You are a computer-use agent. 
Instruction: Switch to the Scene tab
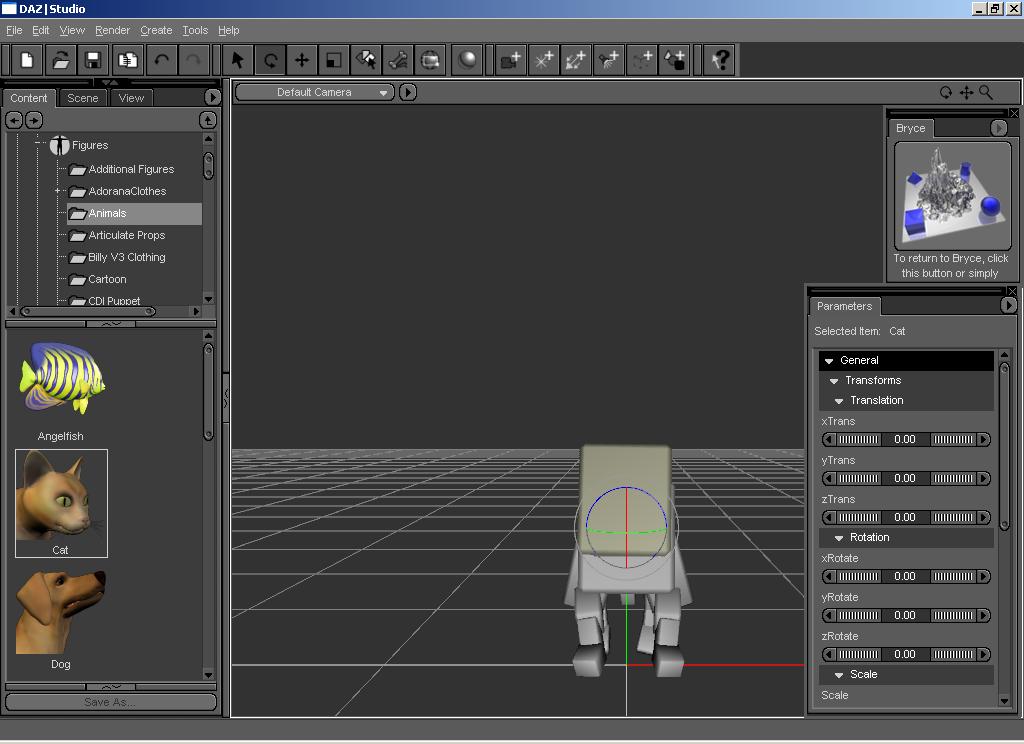coord(82,98)
